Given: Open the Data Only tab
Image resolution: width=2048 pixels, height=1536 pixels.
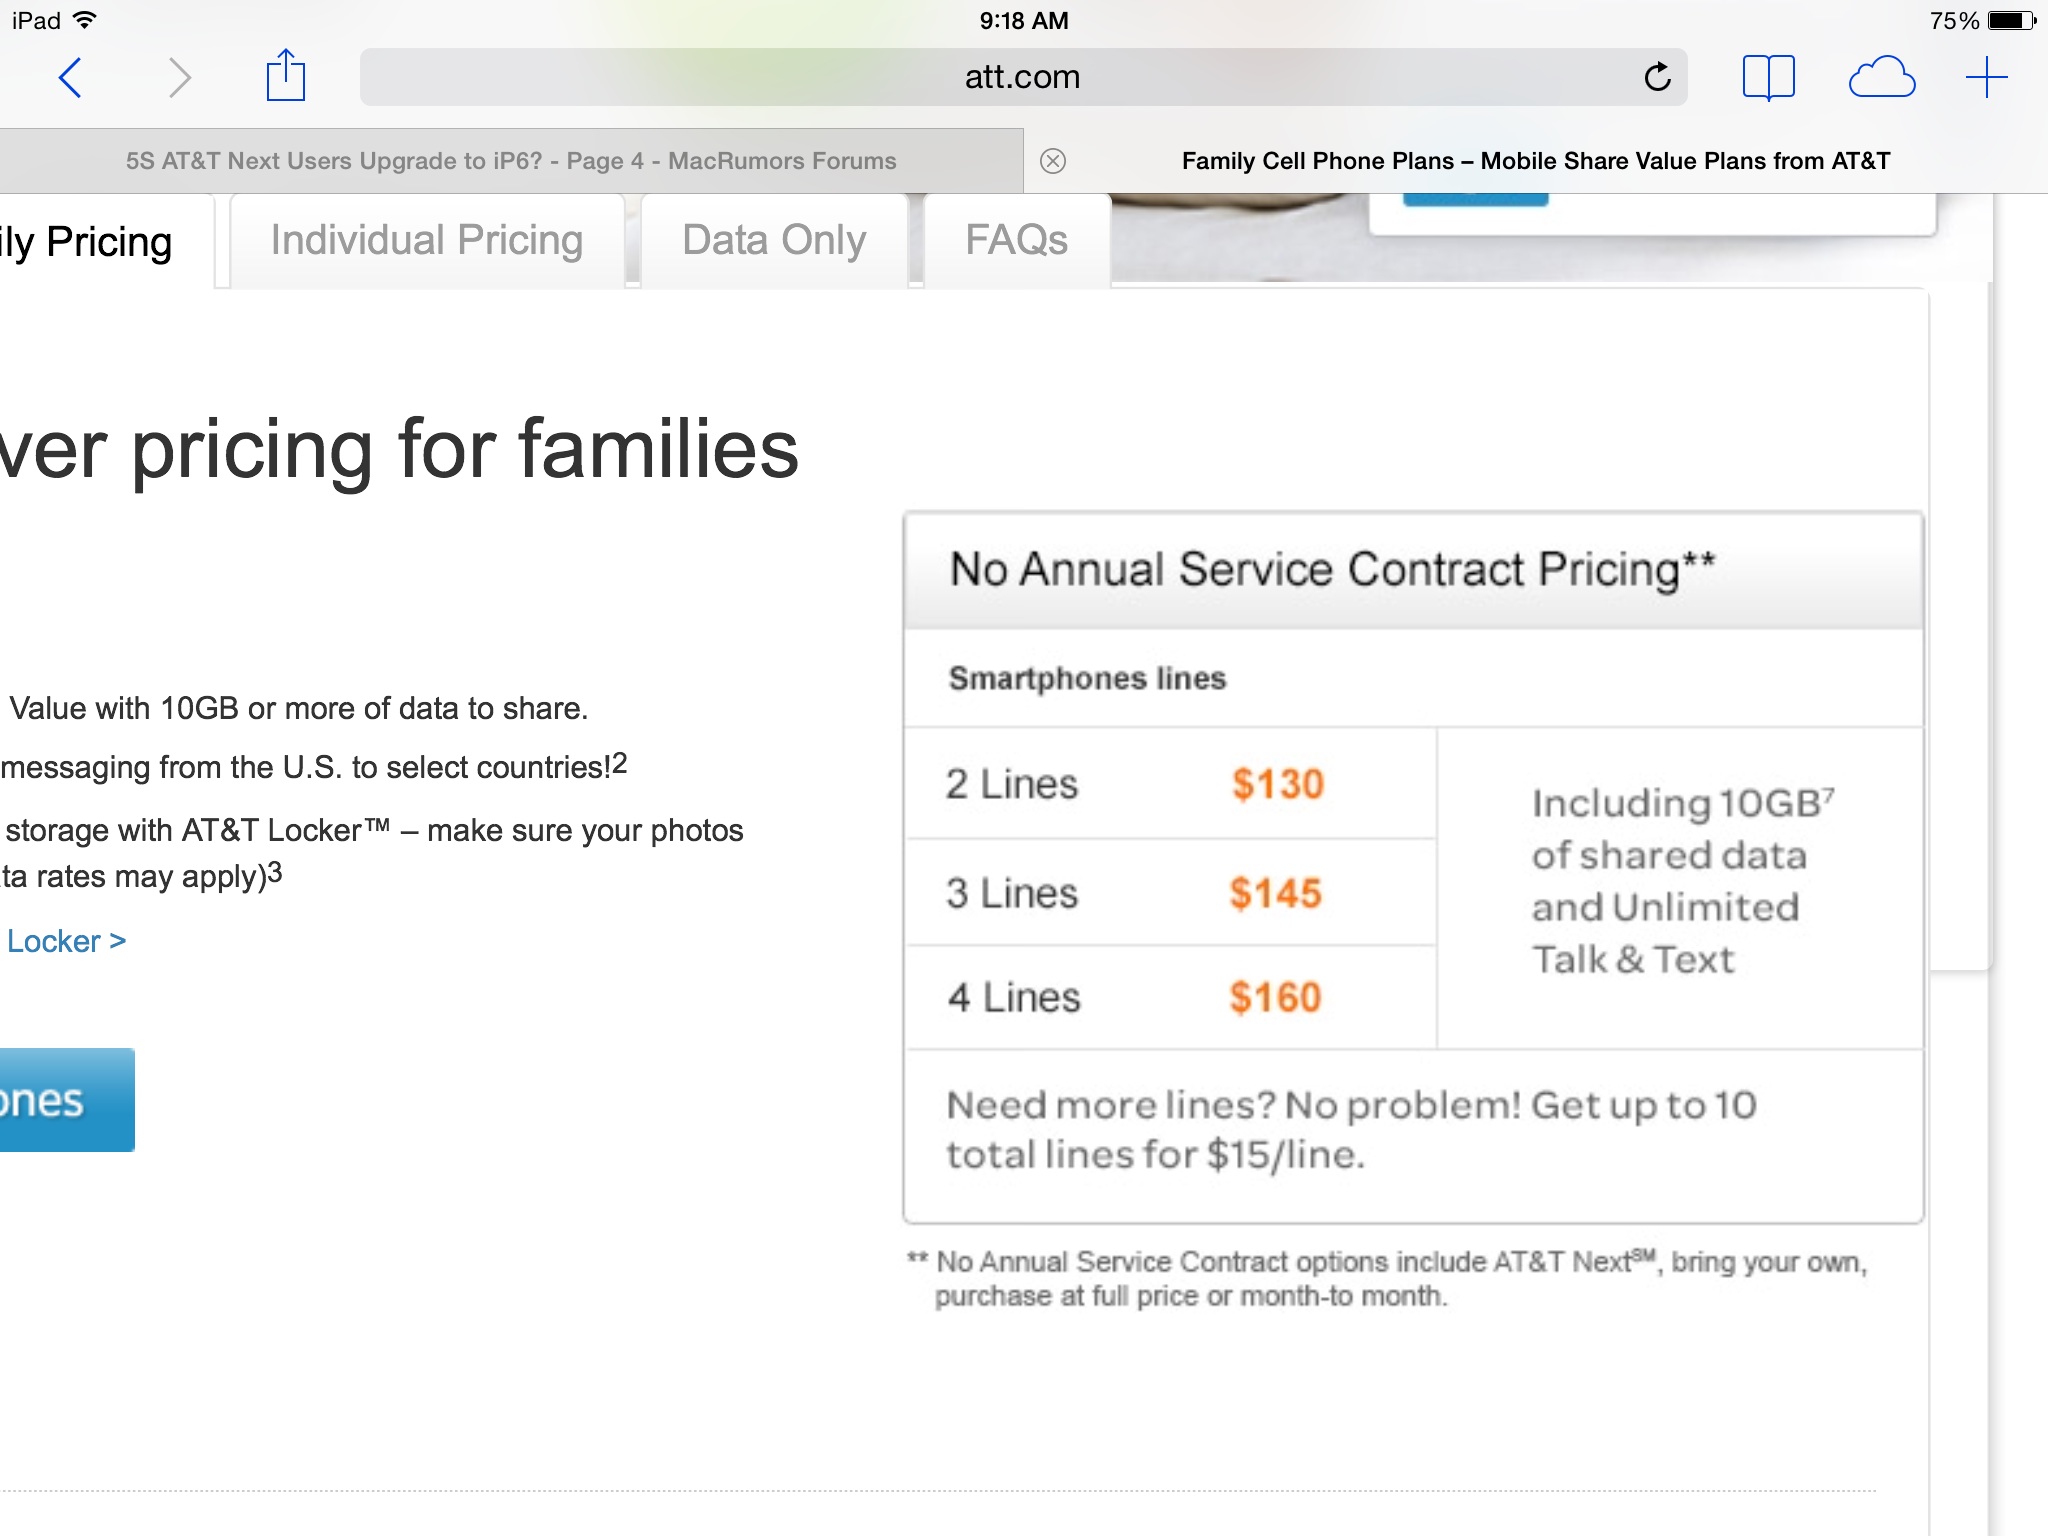Looking at the screenshot, I should [774, 241].
